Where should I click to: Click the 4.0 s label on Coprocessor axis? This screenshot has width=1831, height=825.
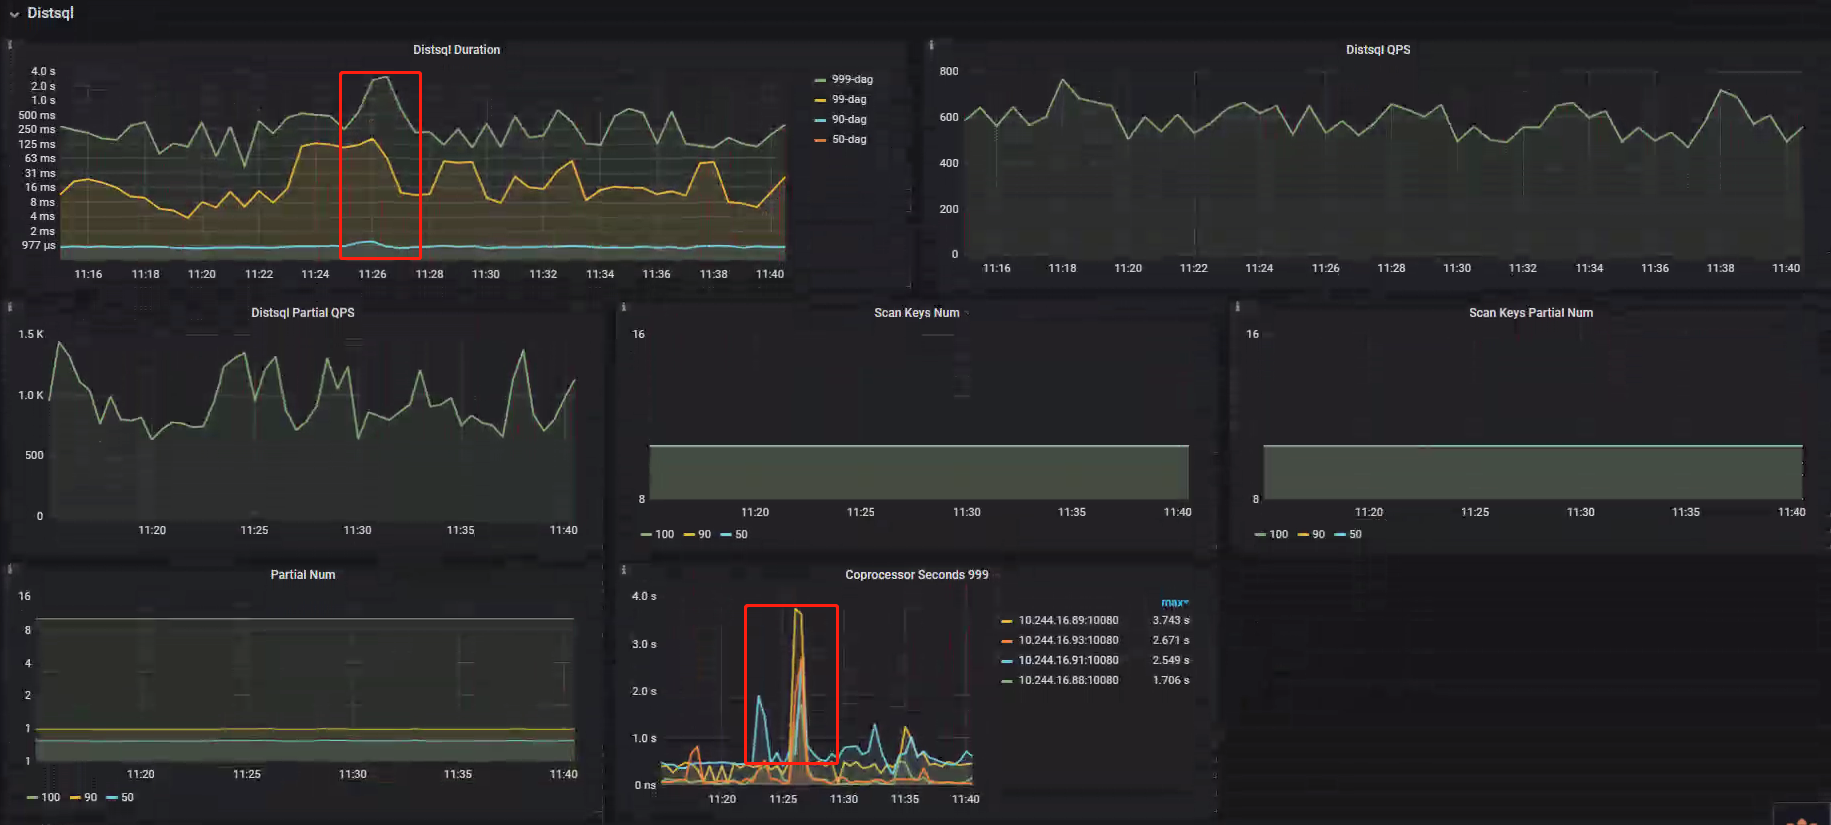(x=644, y=596)
